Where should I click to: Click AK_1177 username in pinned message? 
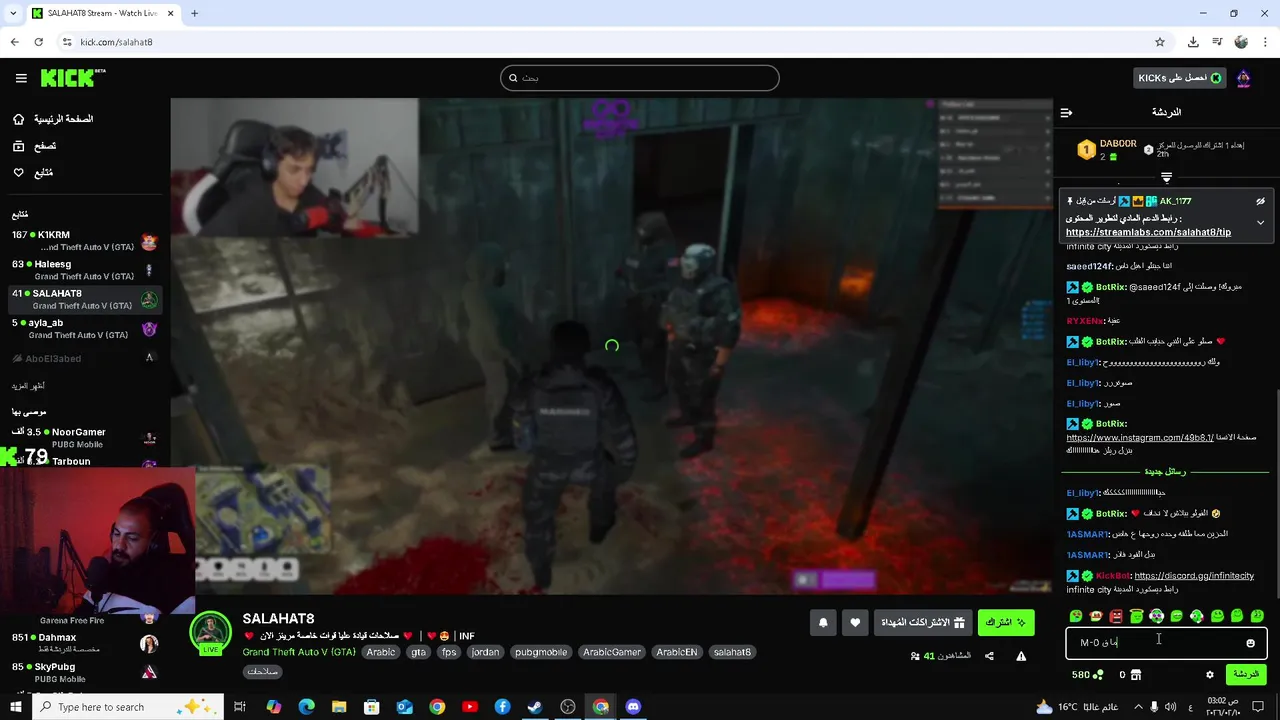(x=1175, y=201)
